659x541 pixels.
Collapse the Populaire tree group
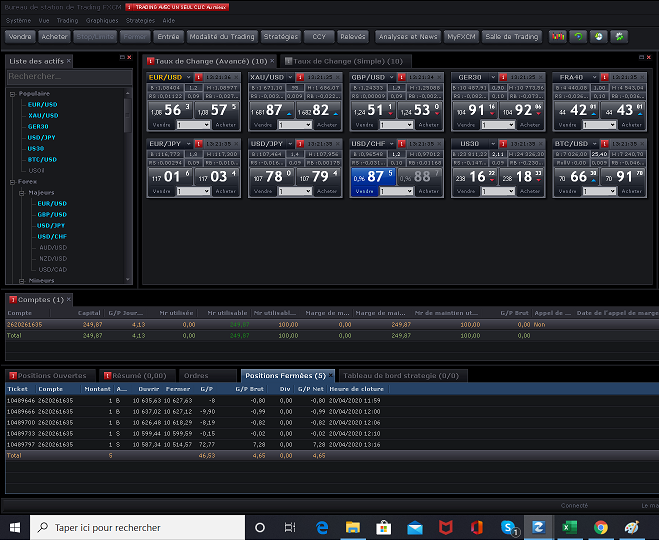click(13, 93)
